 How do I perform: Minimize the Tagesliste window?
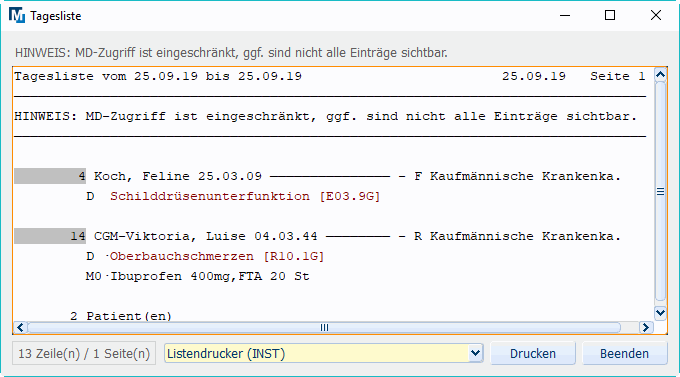pyautogui.click(x=565, y=16)
